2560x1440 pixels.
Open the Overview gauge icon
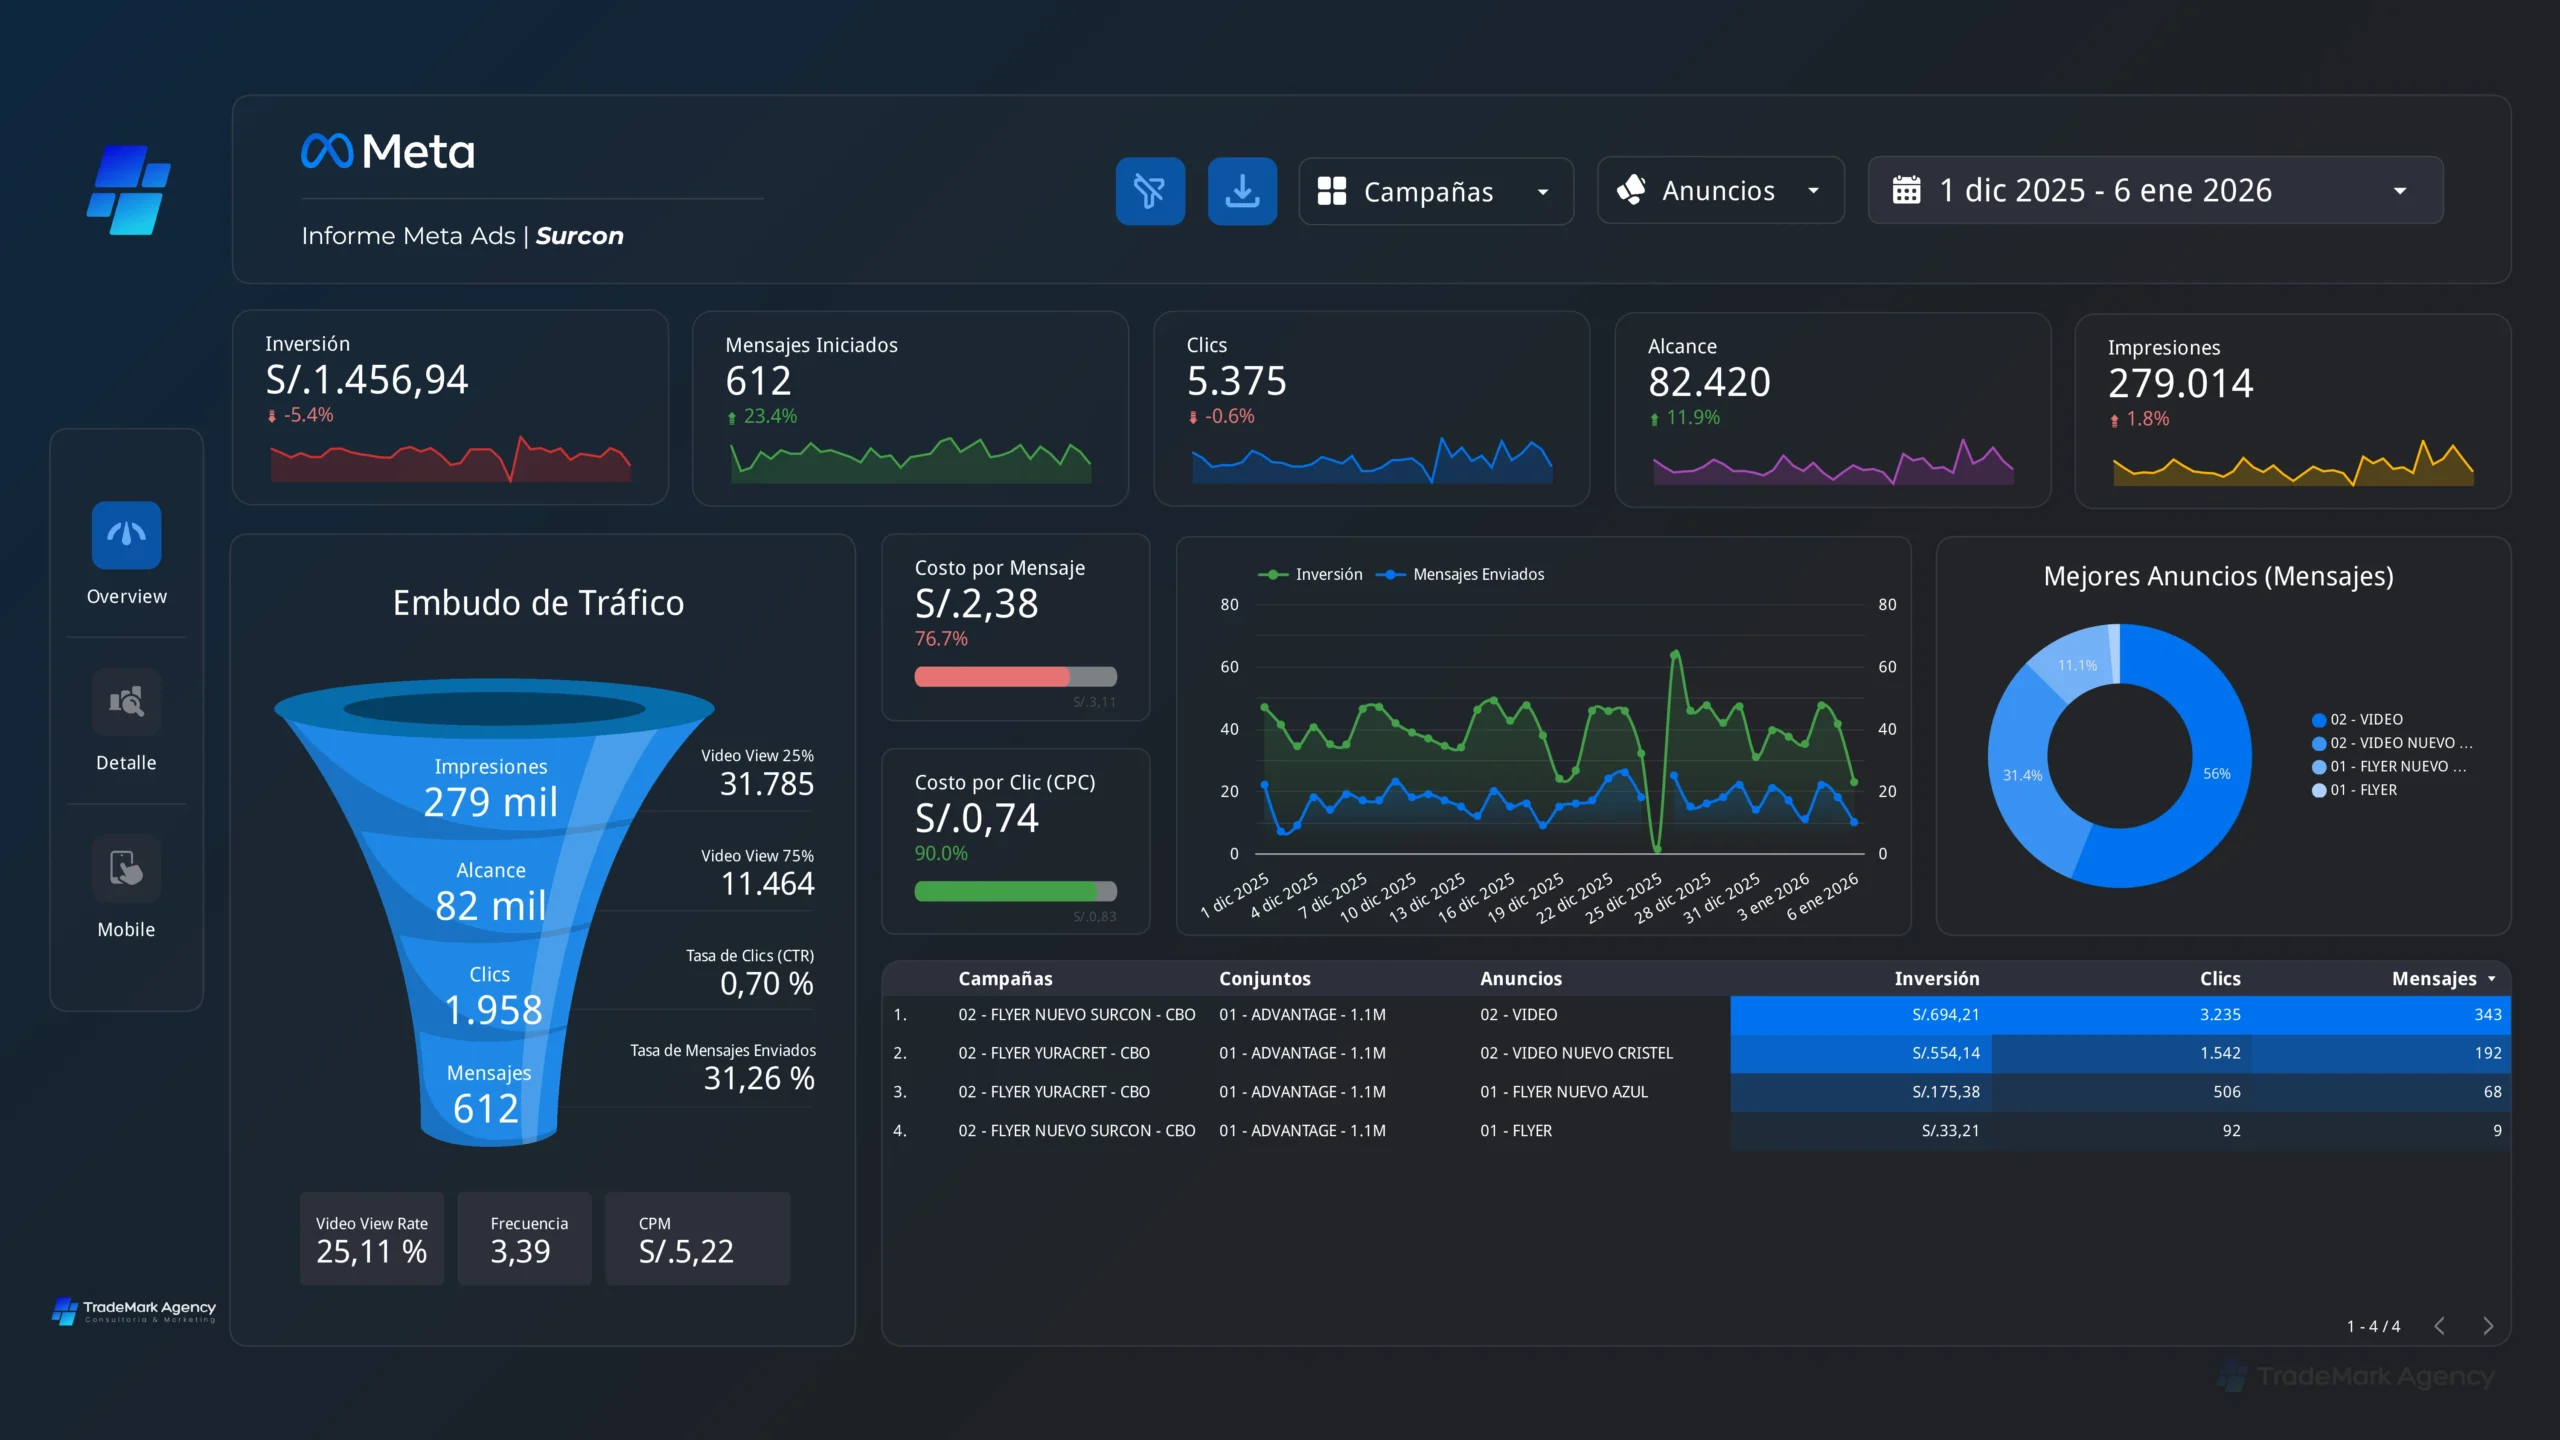pyautogui.click(x=126, y=535)
